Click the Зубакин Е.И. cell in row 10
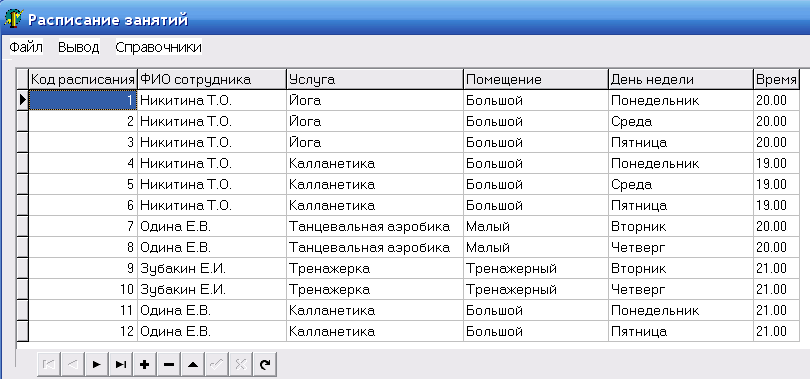The width and height of the screenshot is (810, 379). tap(212, 289)
